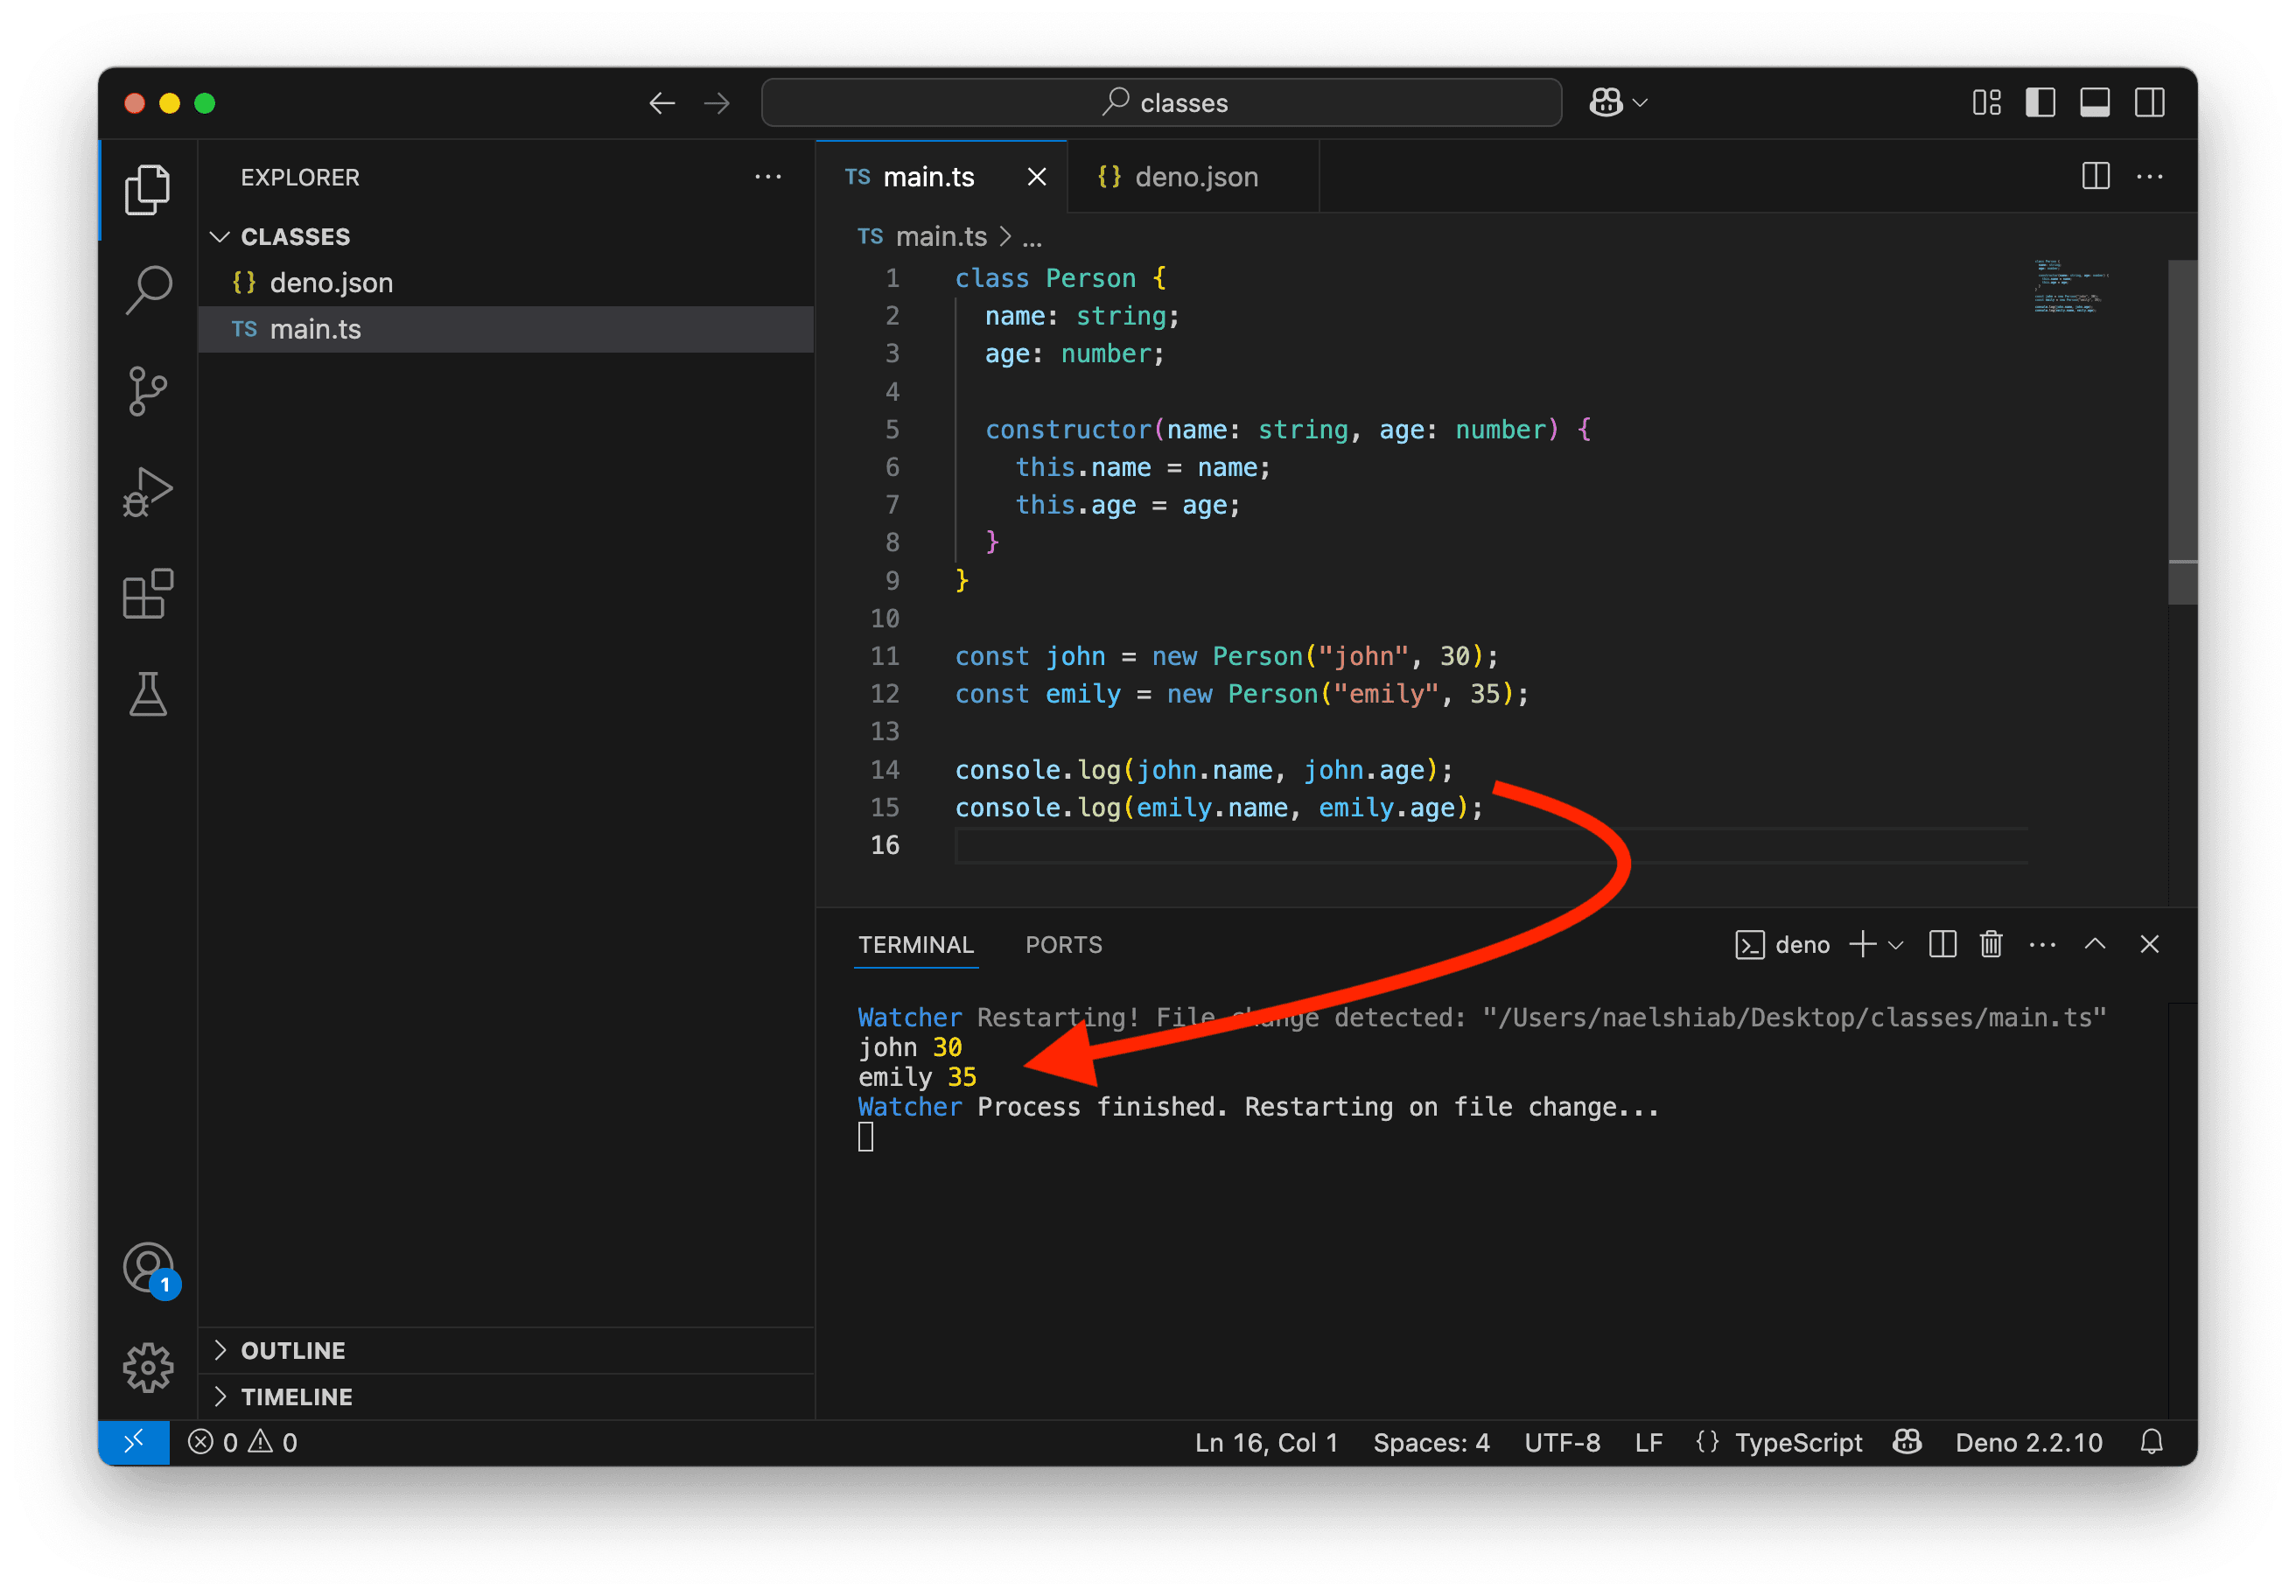This screenshot has width=2296, height=1596.
Task: Switch to the TERMINAL panel tab
Action: 915,944
